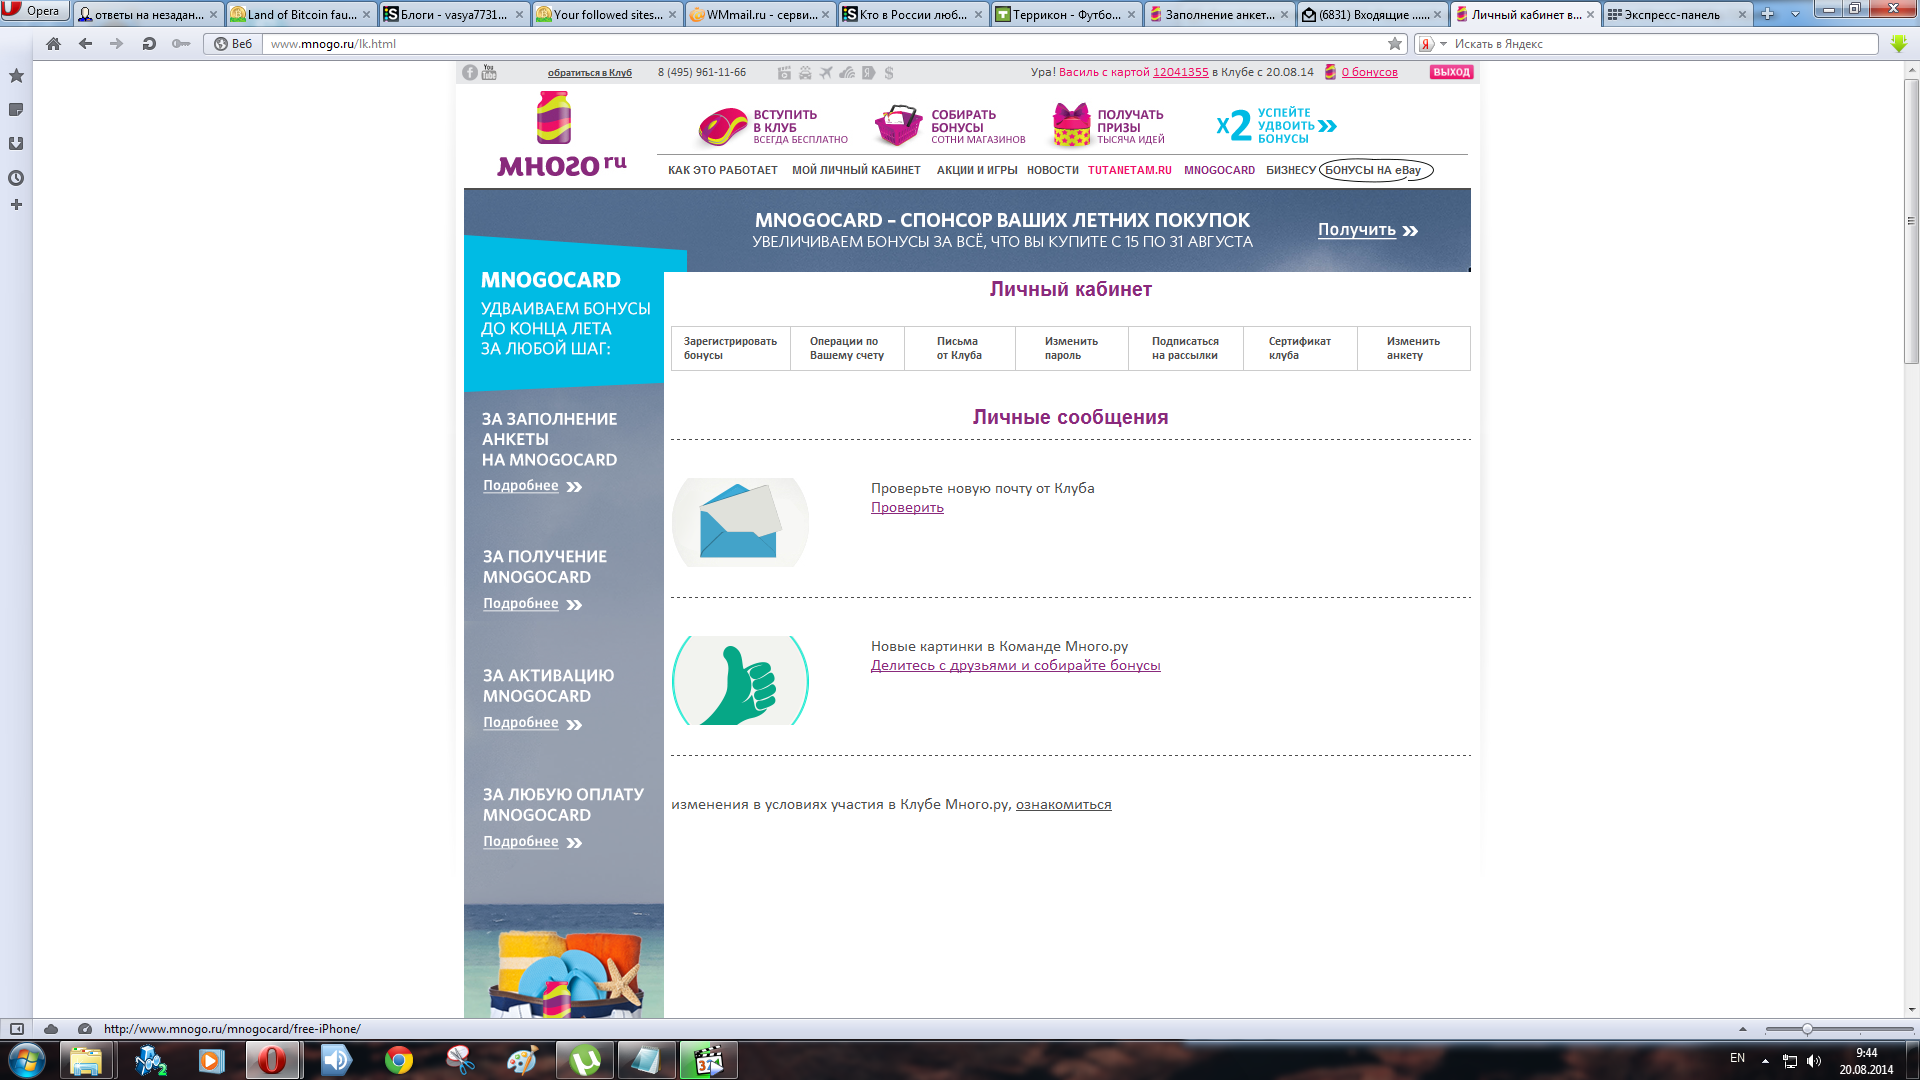Open the tab list dropdown arrow
The width and height of the screenshot is (1920, 1080).
point(1795,14)
